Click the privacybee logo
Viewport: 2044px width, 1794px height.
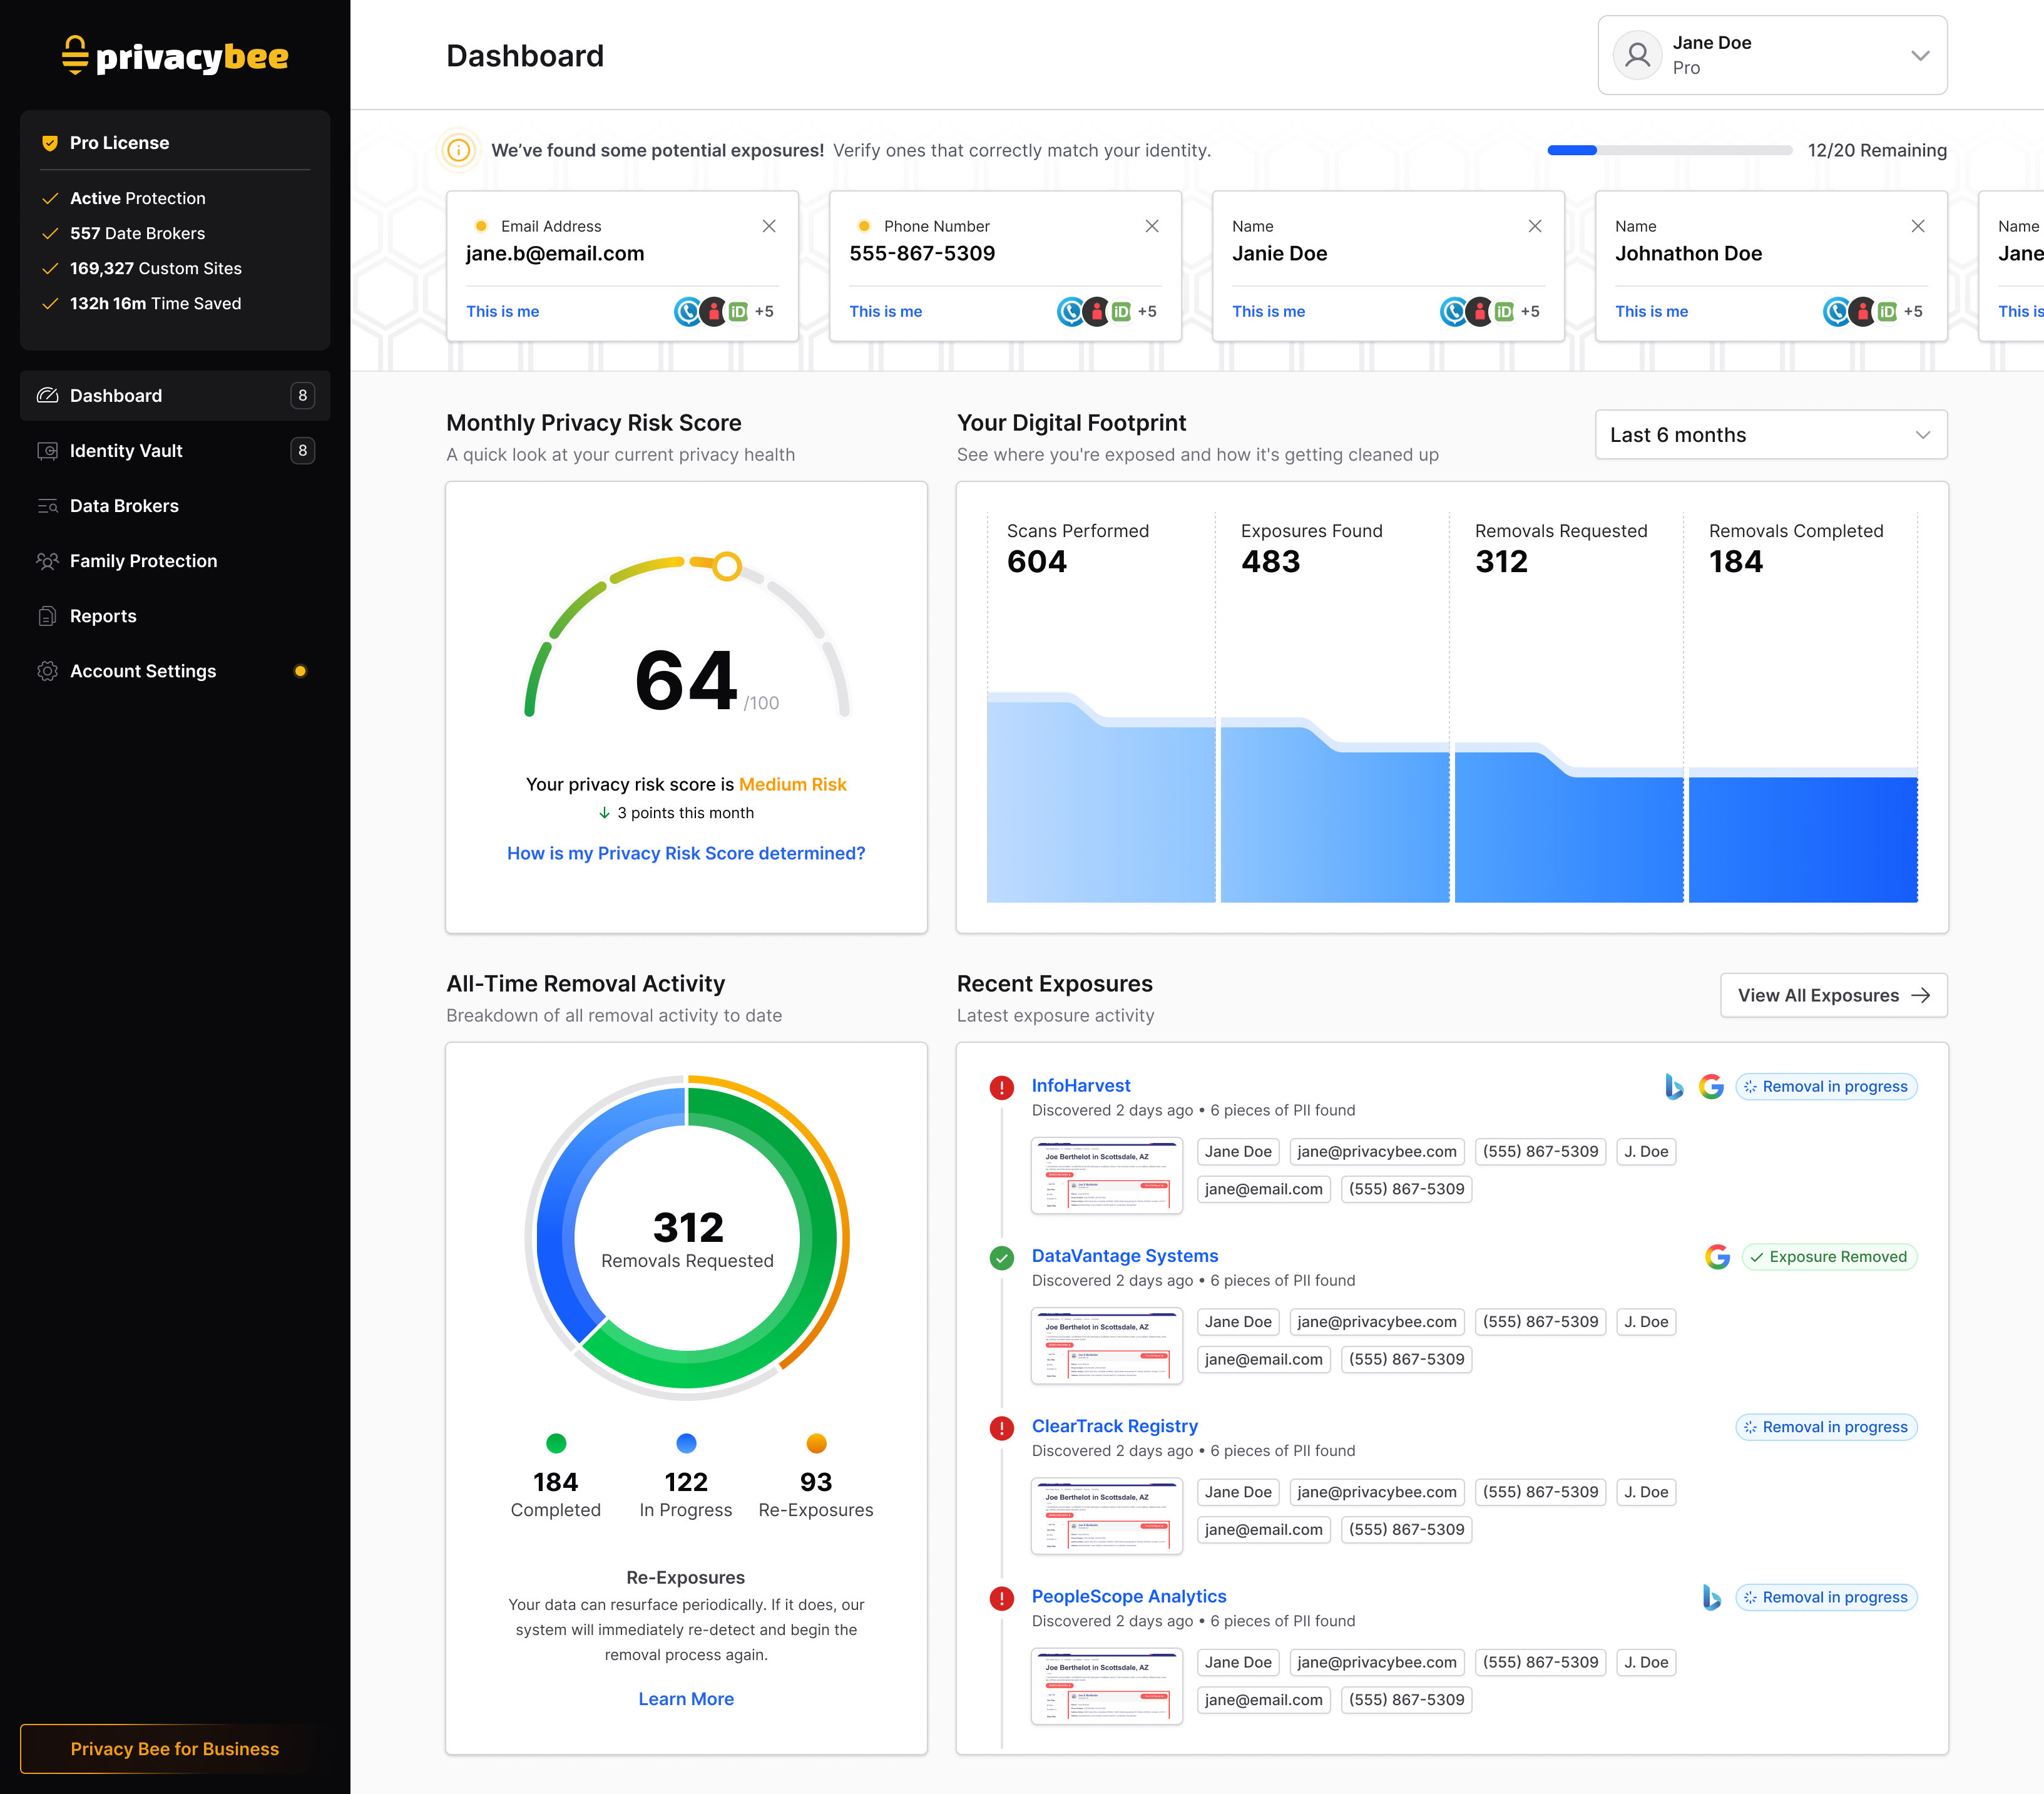[175, 56]
